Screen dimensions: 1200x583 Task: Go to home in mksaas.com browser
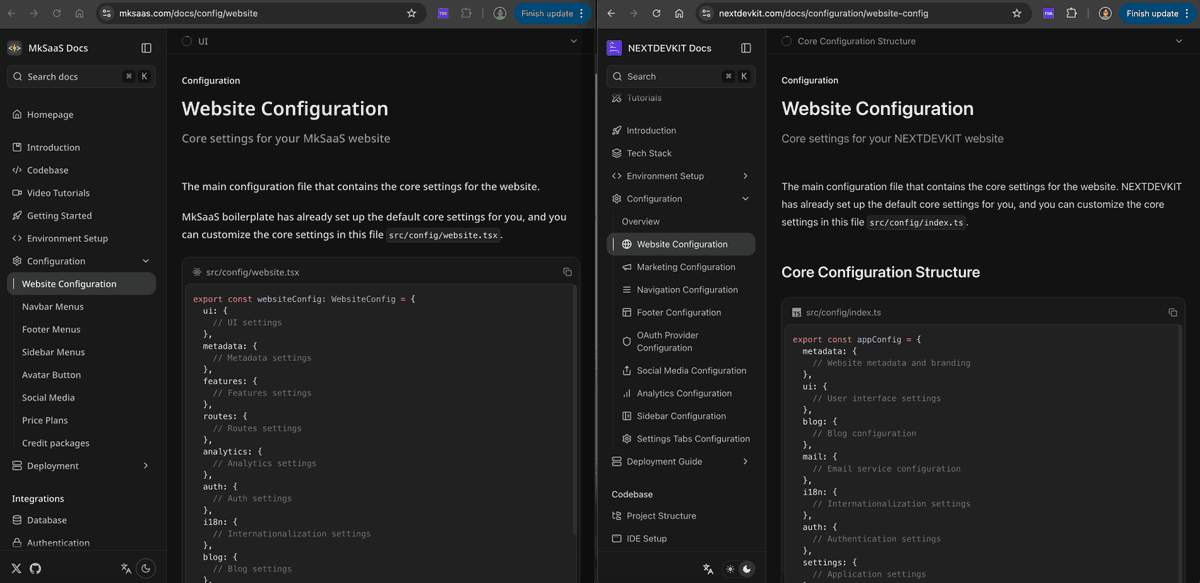[x=79, y=13]
